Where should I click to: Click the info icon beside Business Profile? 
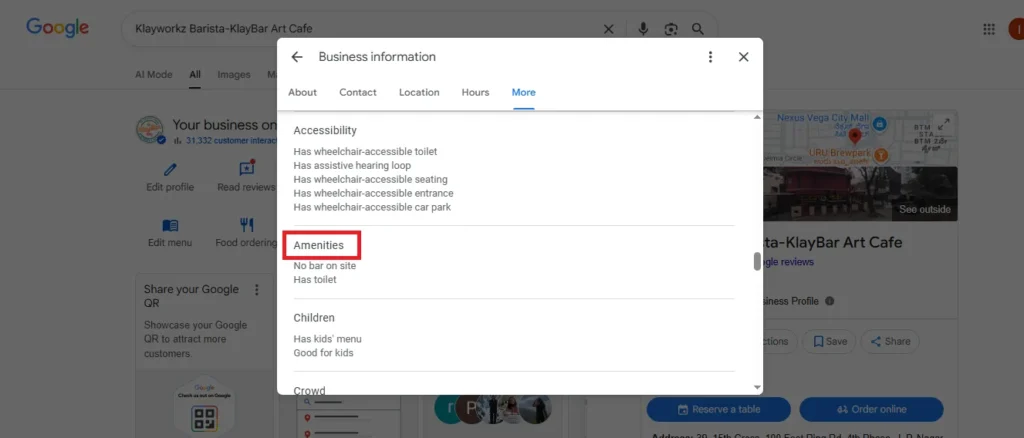829,302
